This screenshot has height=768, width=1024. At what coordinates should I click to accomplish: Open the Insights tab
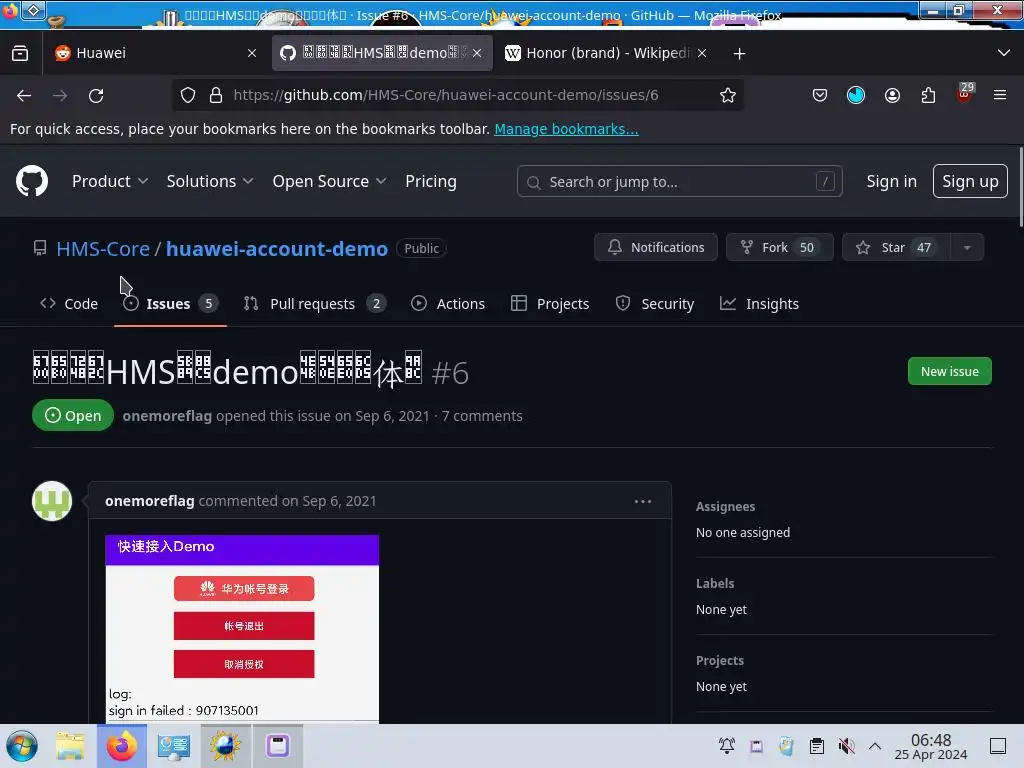[760, 304]
